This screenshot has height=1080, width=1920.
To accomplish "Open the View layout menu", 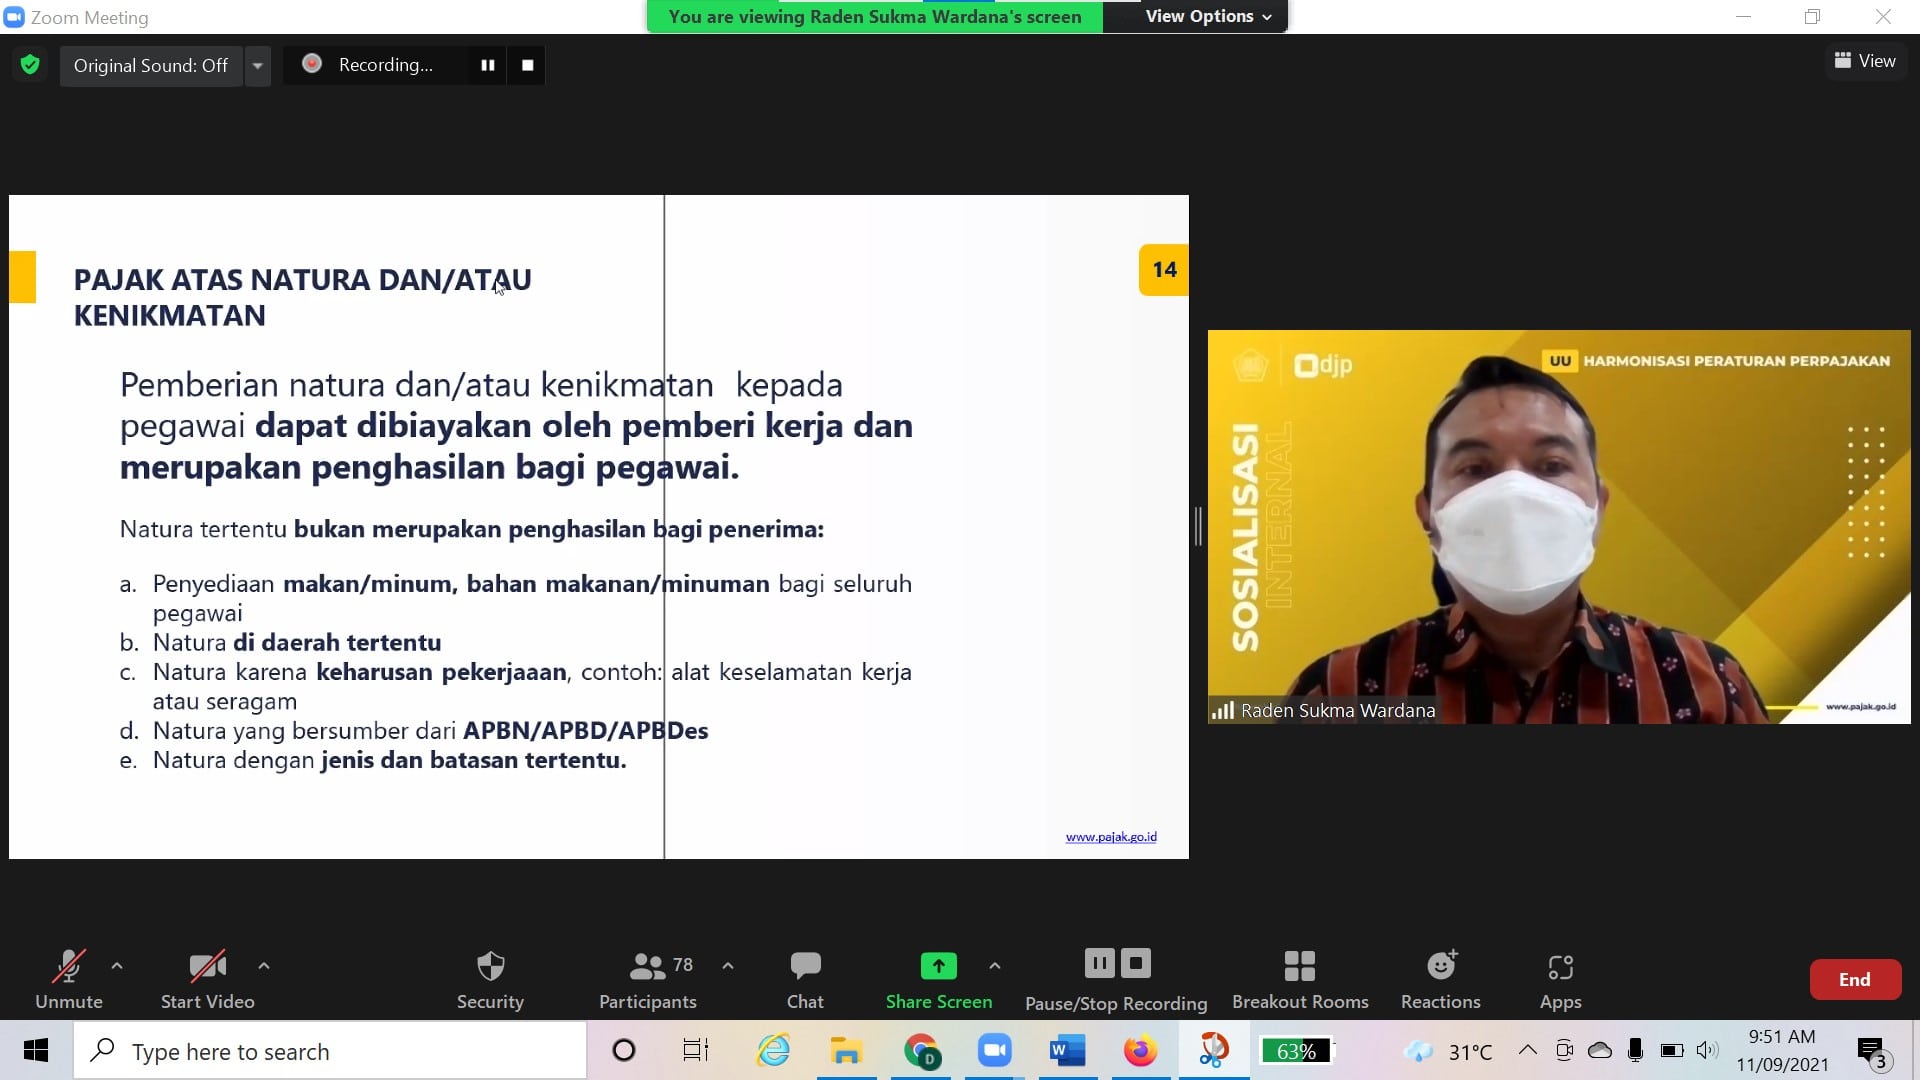I will click(x=1865, y=61).
